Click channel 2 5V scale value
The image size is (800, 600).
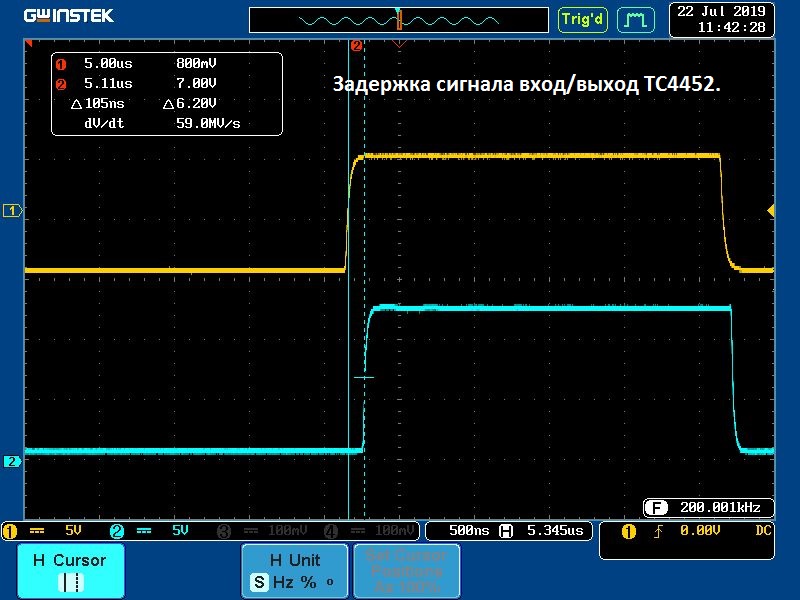pyautogui.click(x=180, y=531)
